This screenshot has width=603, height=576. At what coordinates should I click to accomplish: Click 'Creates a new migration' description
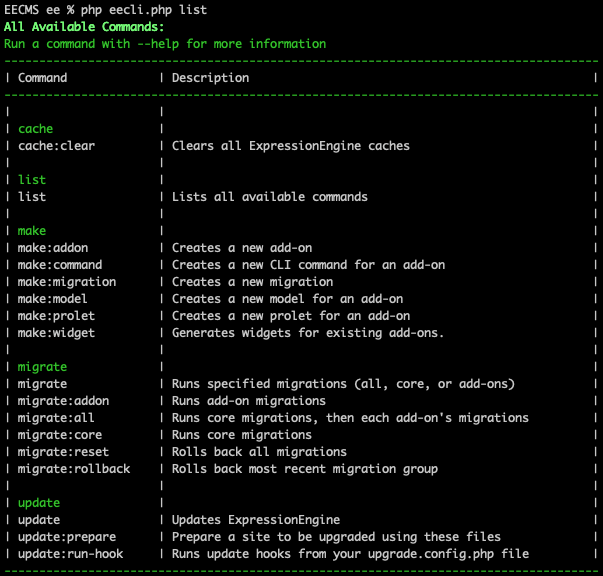252,282
